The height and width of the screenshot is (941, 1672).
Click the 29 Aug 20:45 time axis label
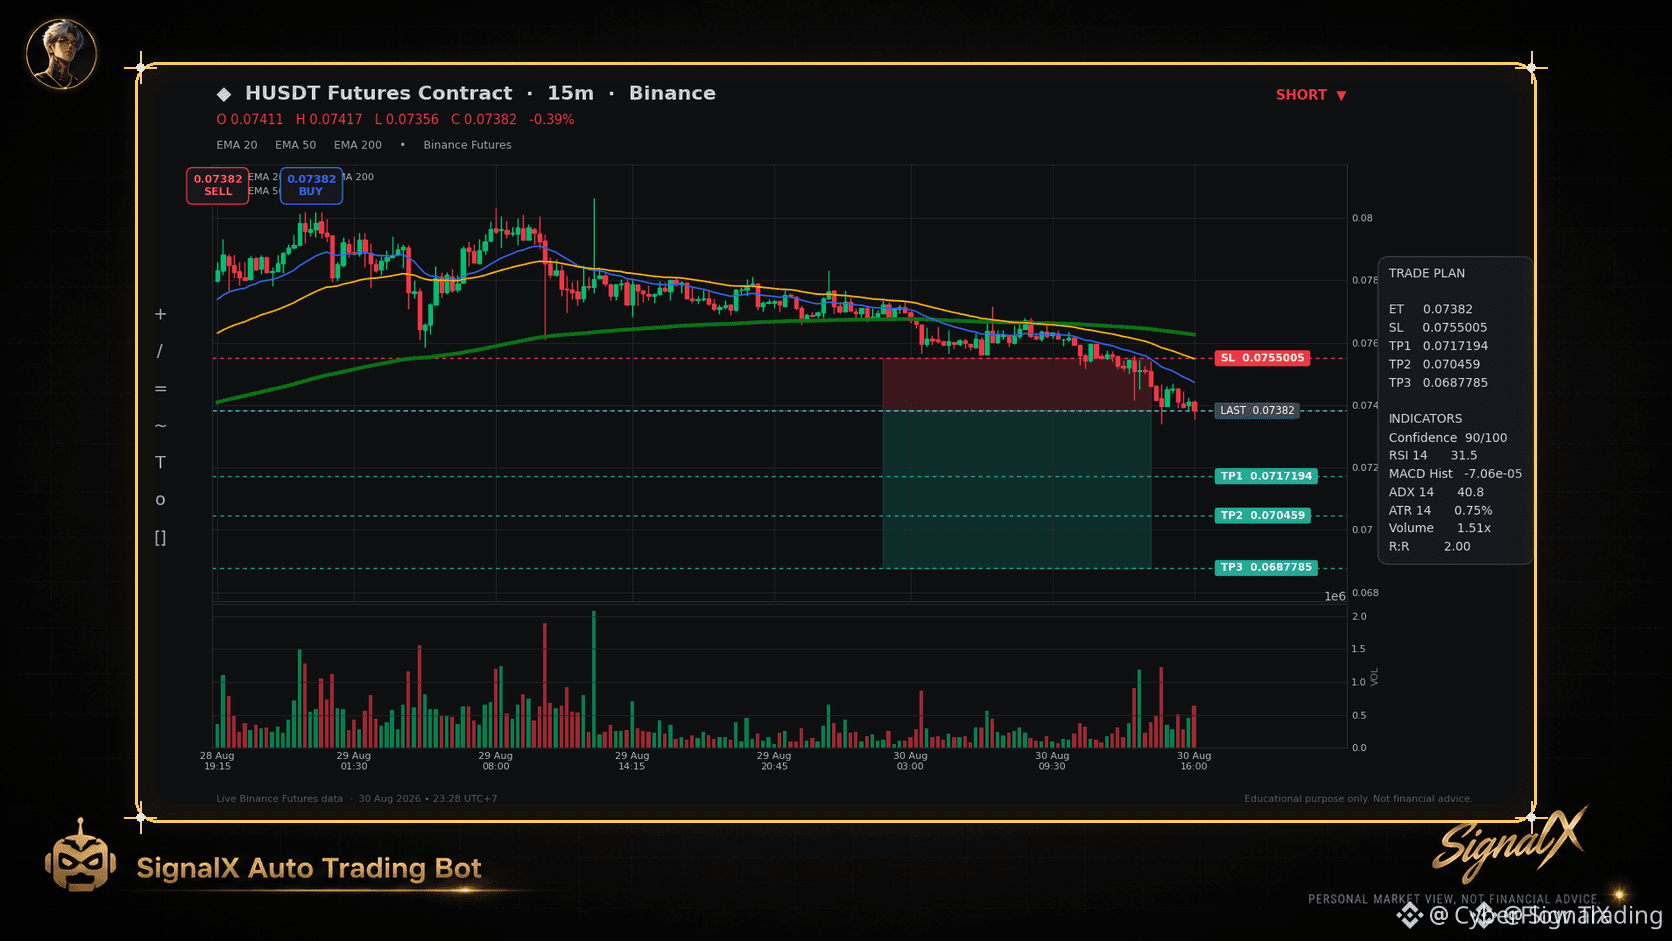[774, 761]
